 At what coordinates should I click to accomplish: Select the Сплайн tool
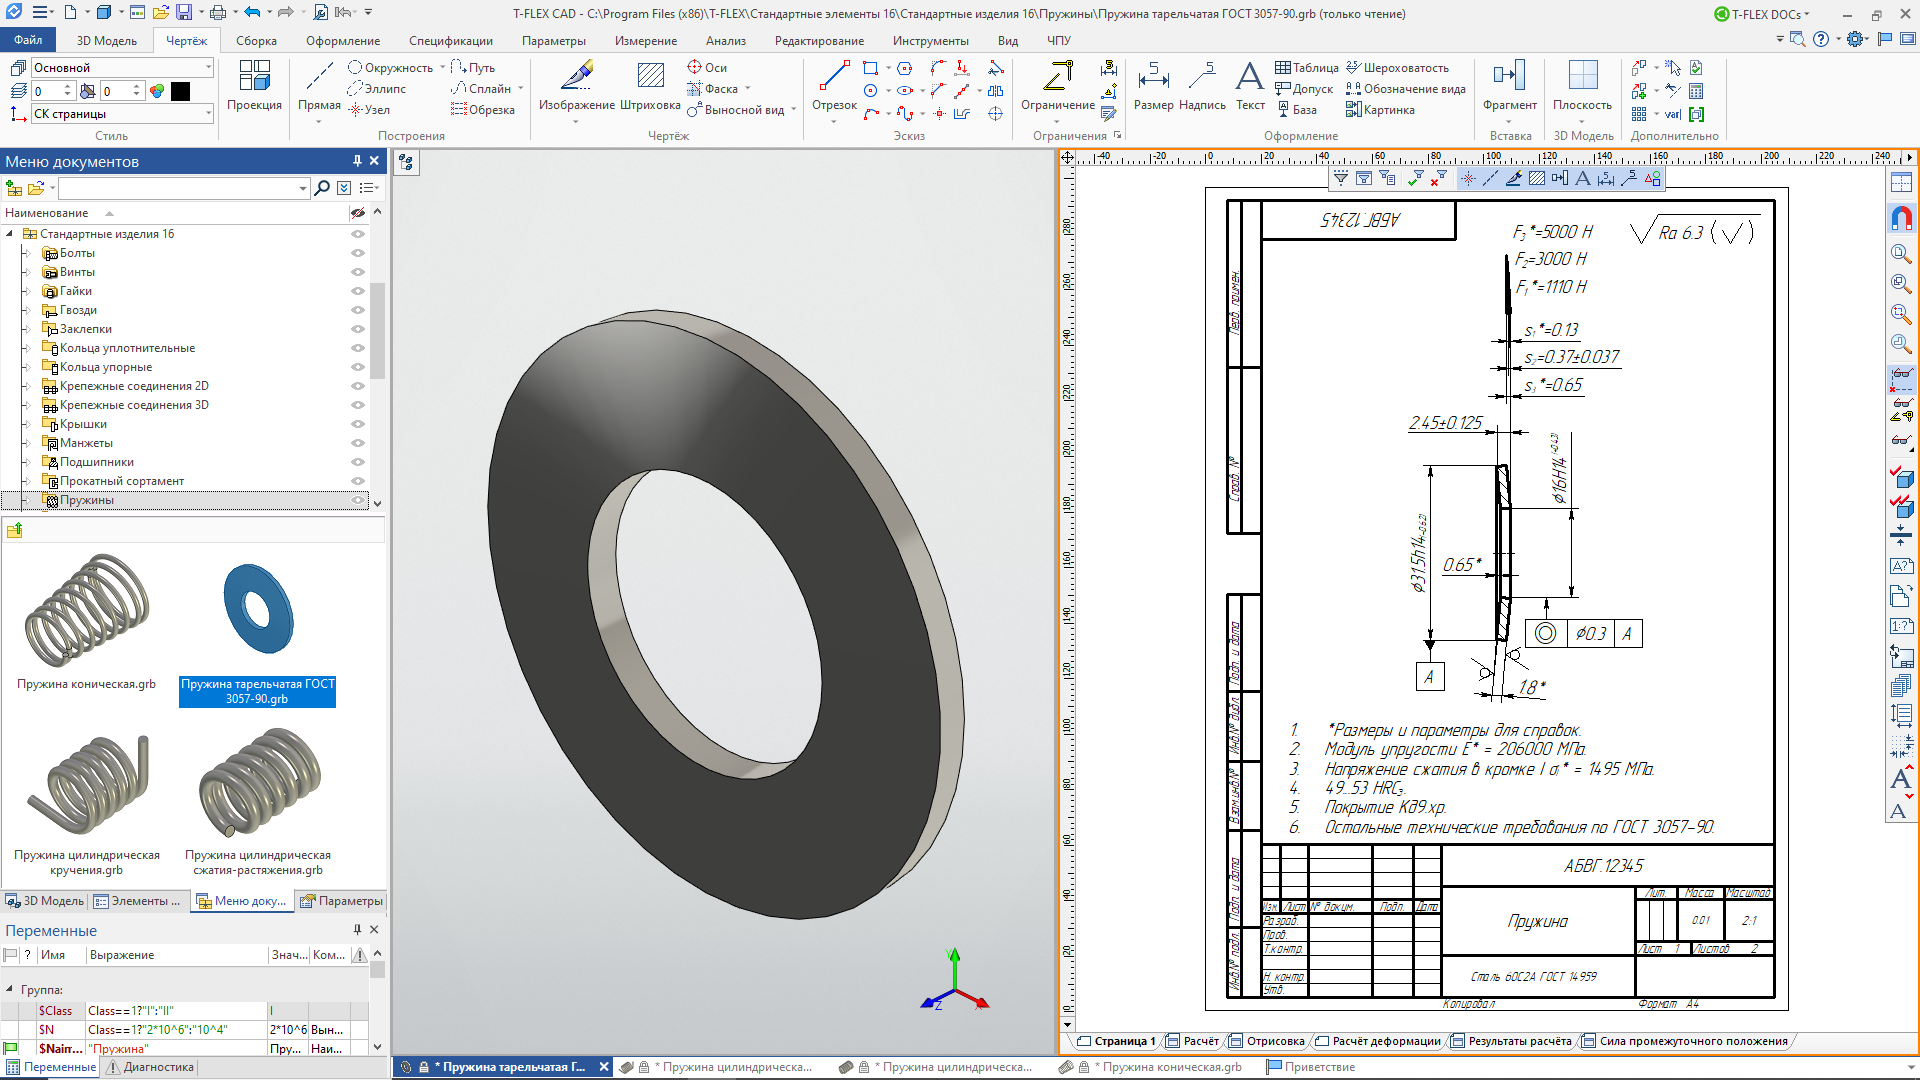pyautogui.click(x=481, y=88)
